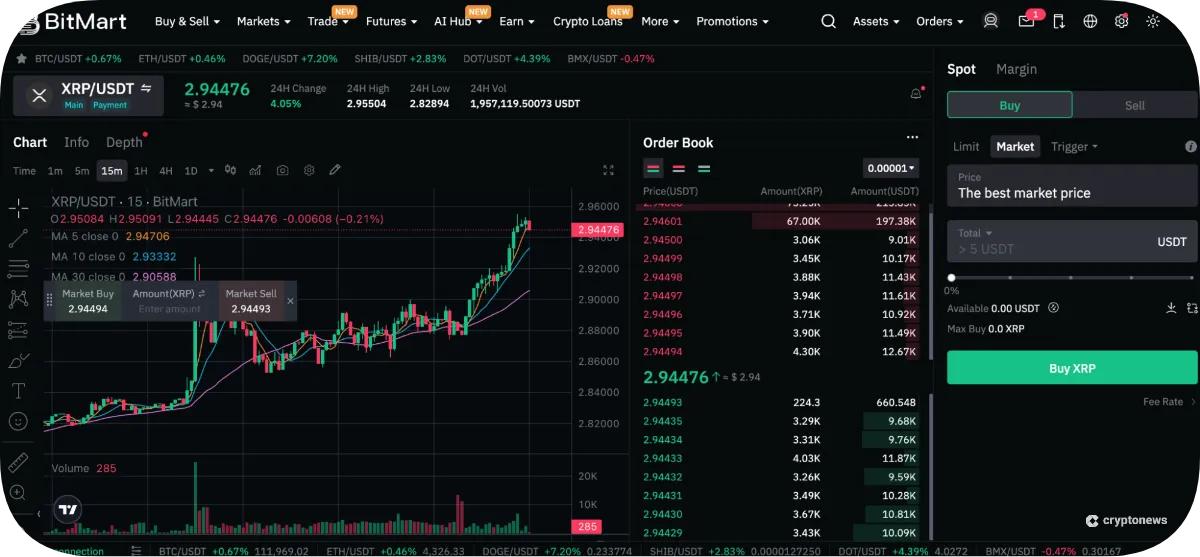Image resolution: width=1200 pixels, height=557 pixels.
Task: Open the chart indicators icon
Action: (256, 170)
